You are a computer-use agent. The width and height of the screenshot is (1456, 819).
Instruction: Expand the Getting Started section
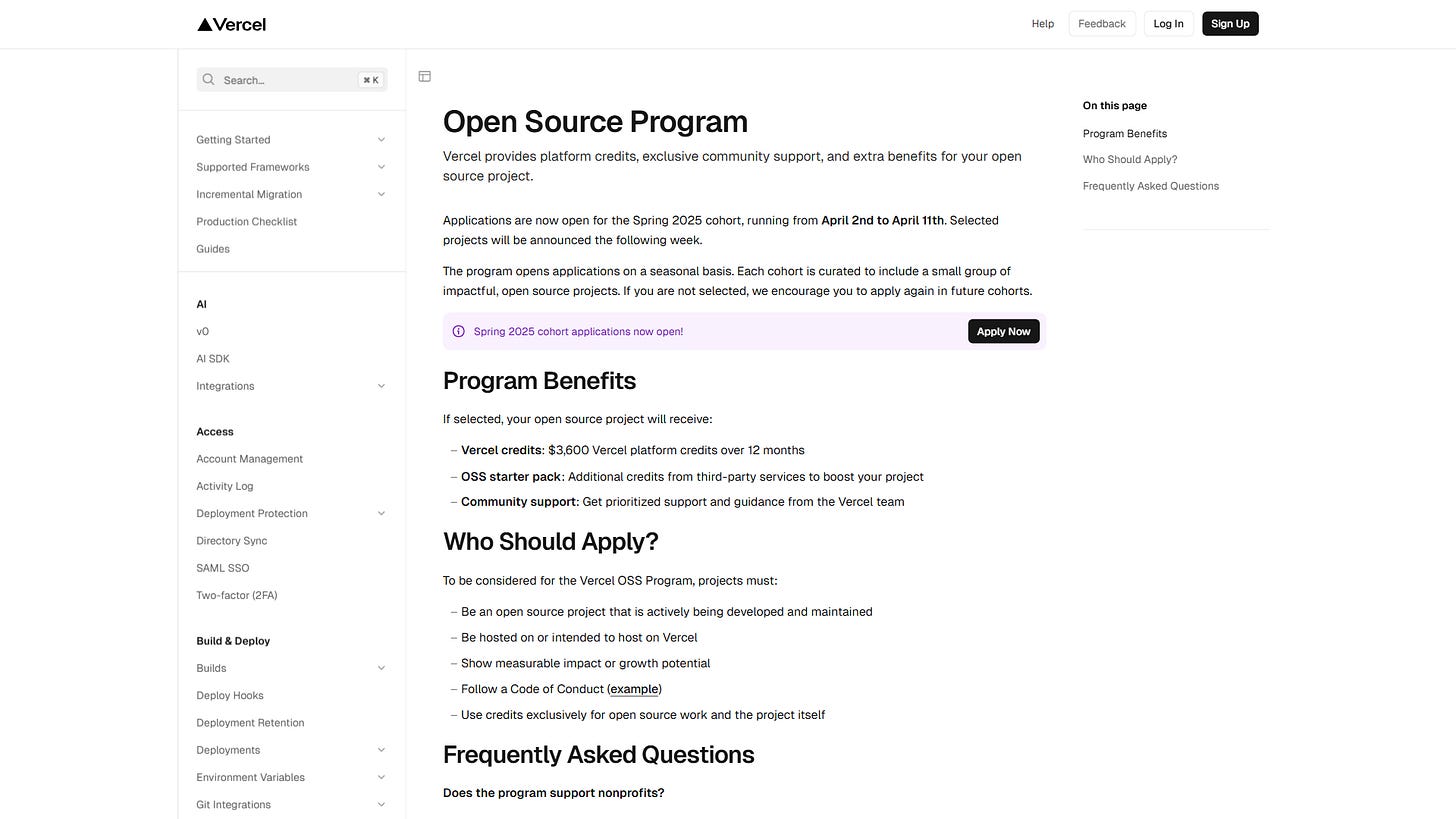(x=381, y=140)
